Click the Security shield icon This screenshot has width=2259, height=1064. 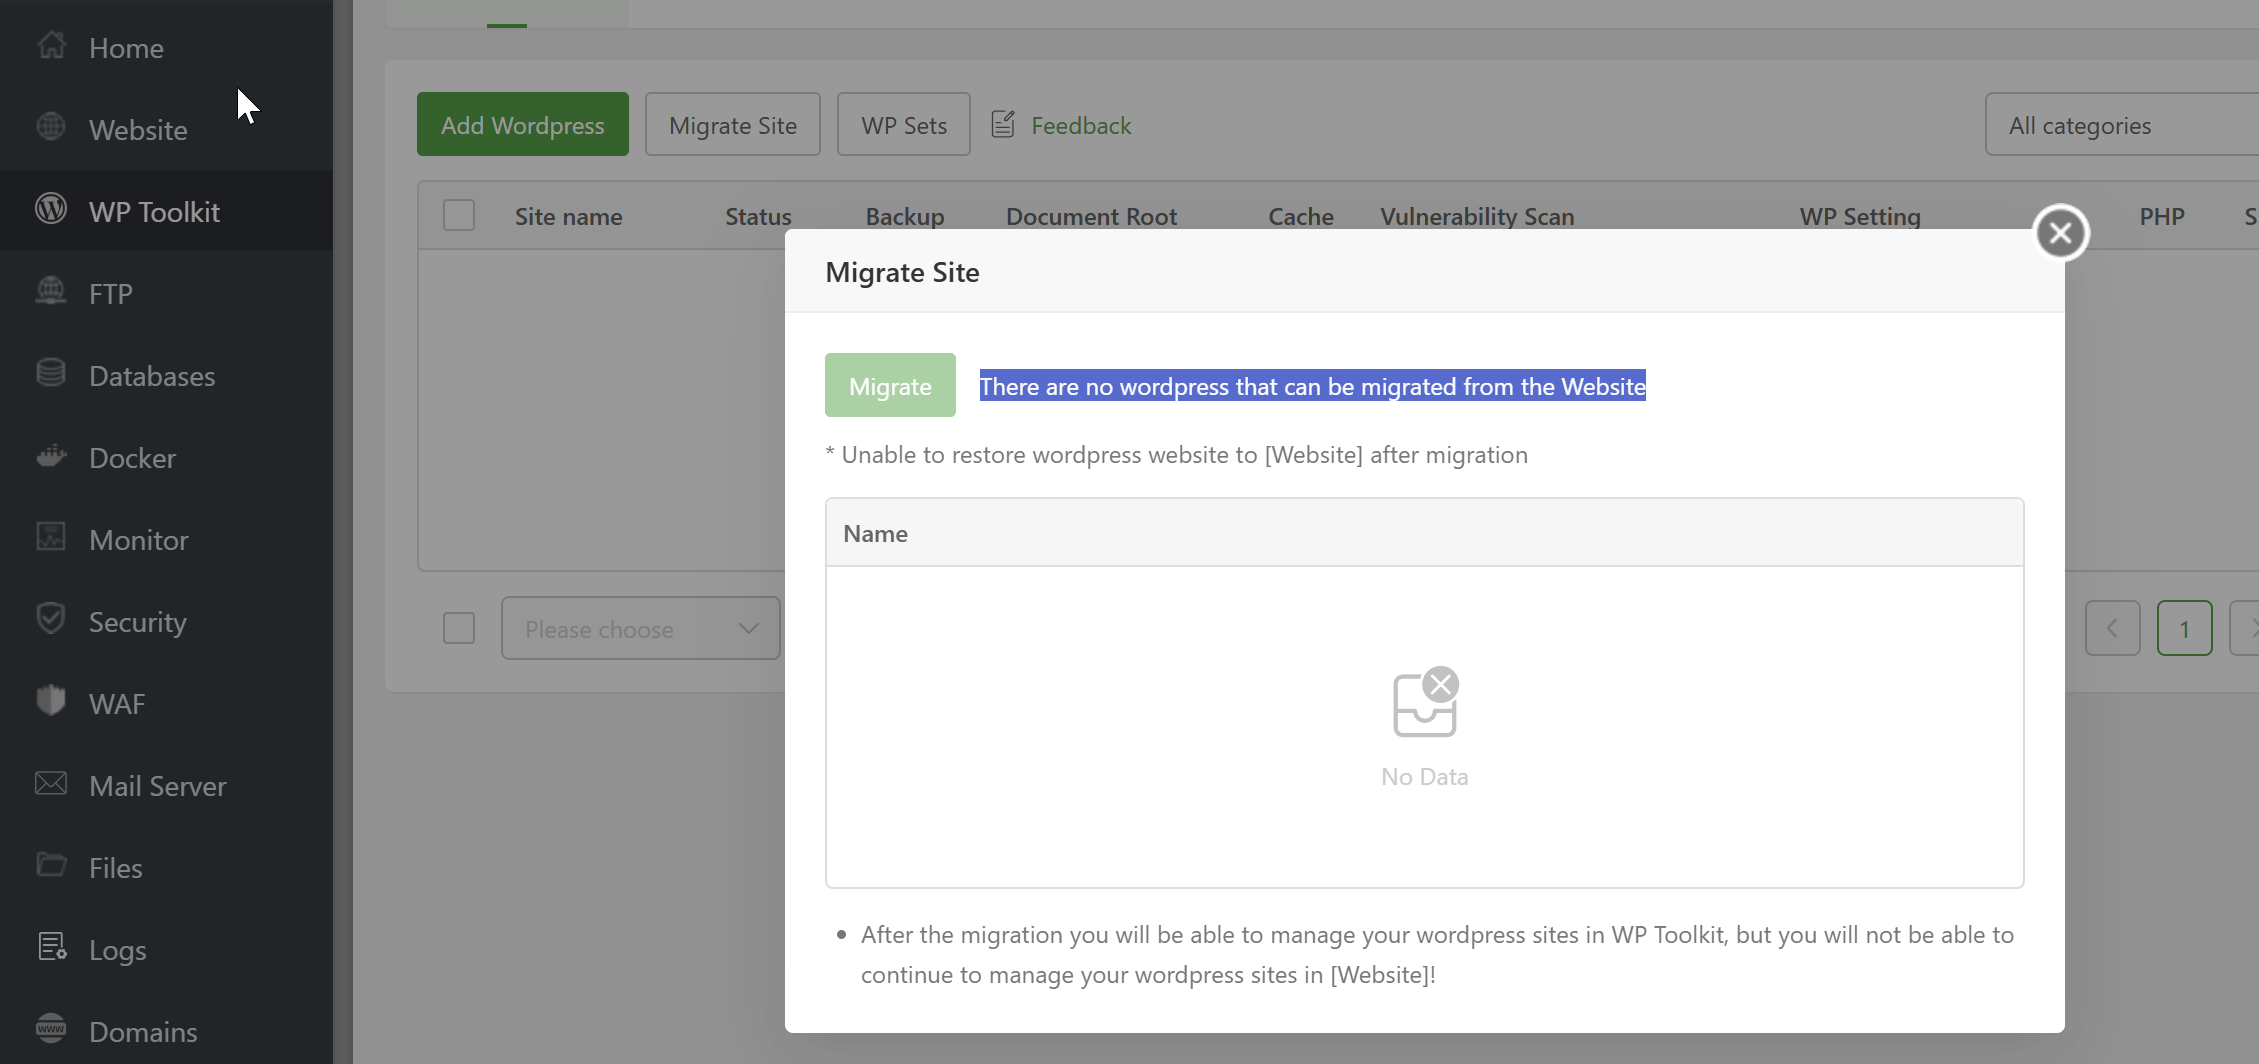tap(51, 620)
